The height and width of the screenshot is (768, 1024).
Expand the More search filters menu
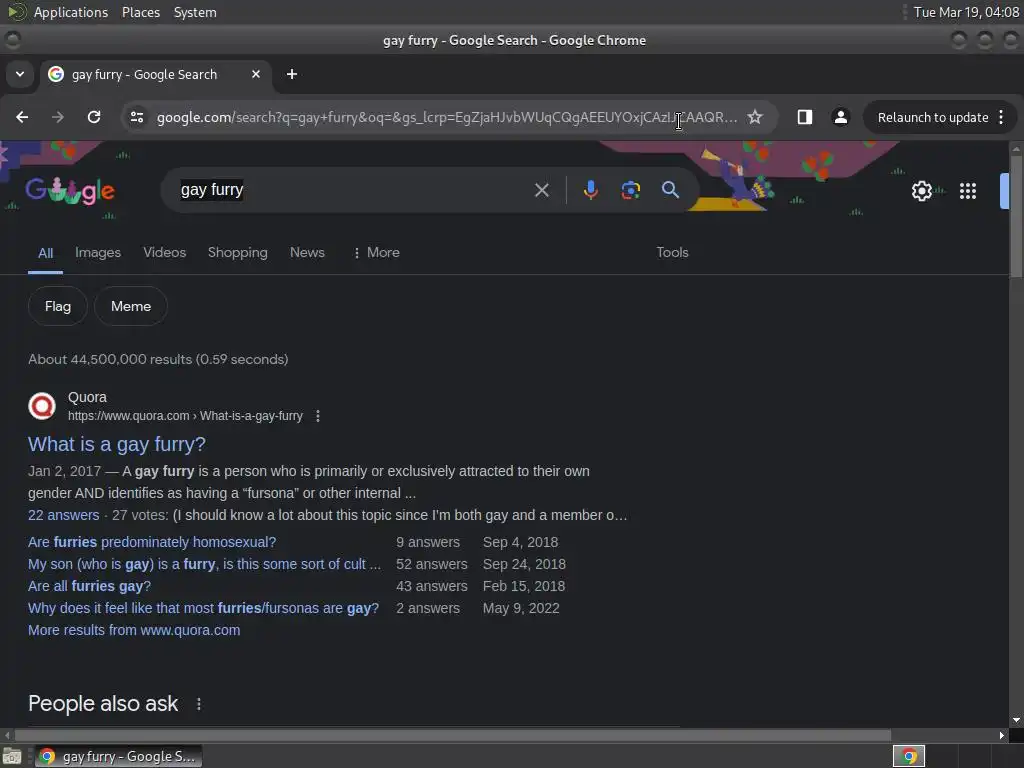[377, 253]
